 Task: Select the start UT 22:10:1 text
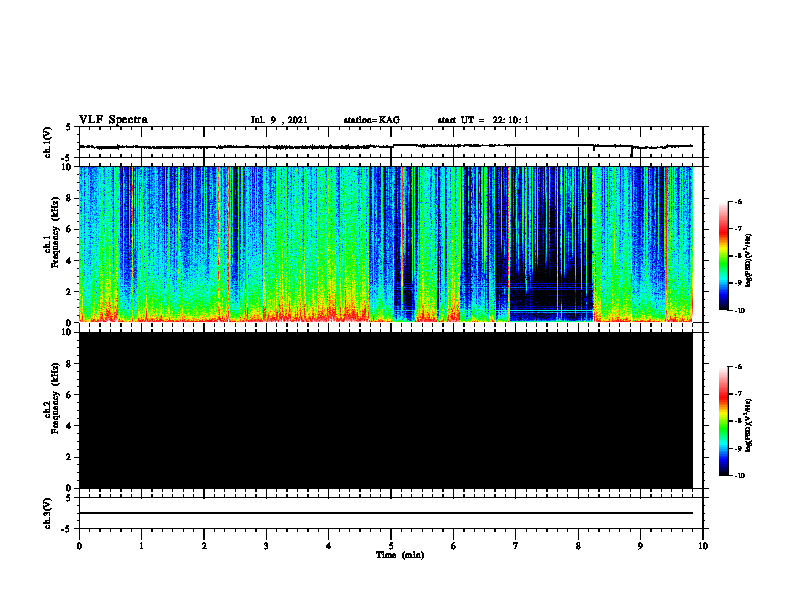click(x=483, y=120)
